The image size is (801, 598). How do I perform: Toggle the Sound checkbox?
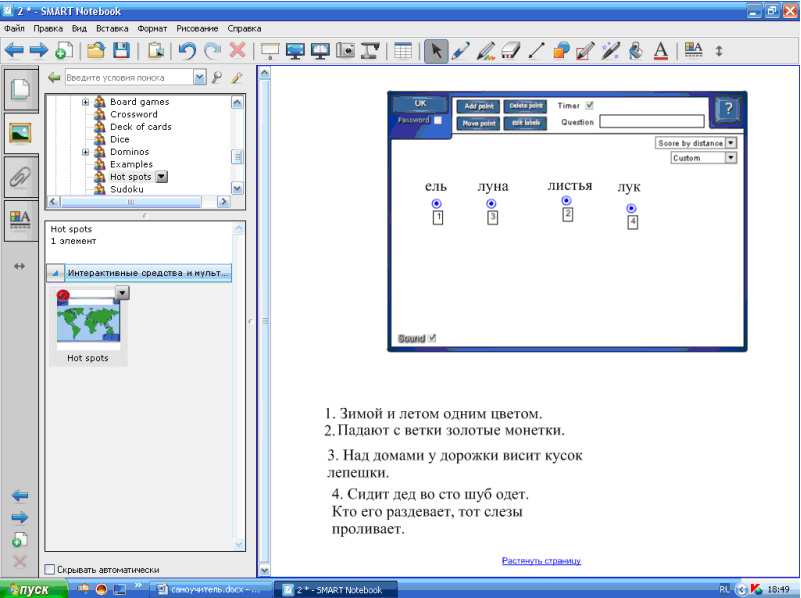tap(432, 338)
